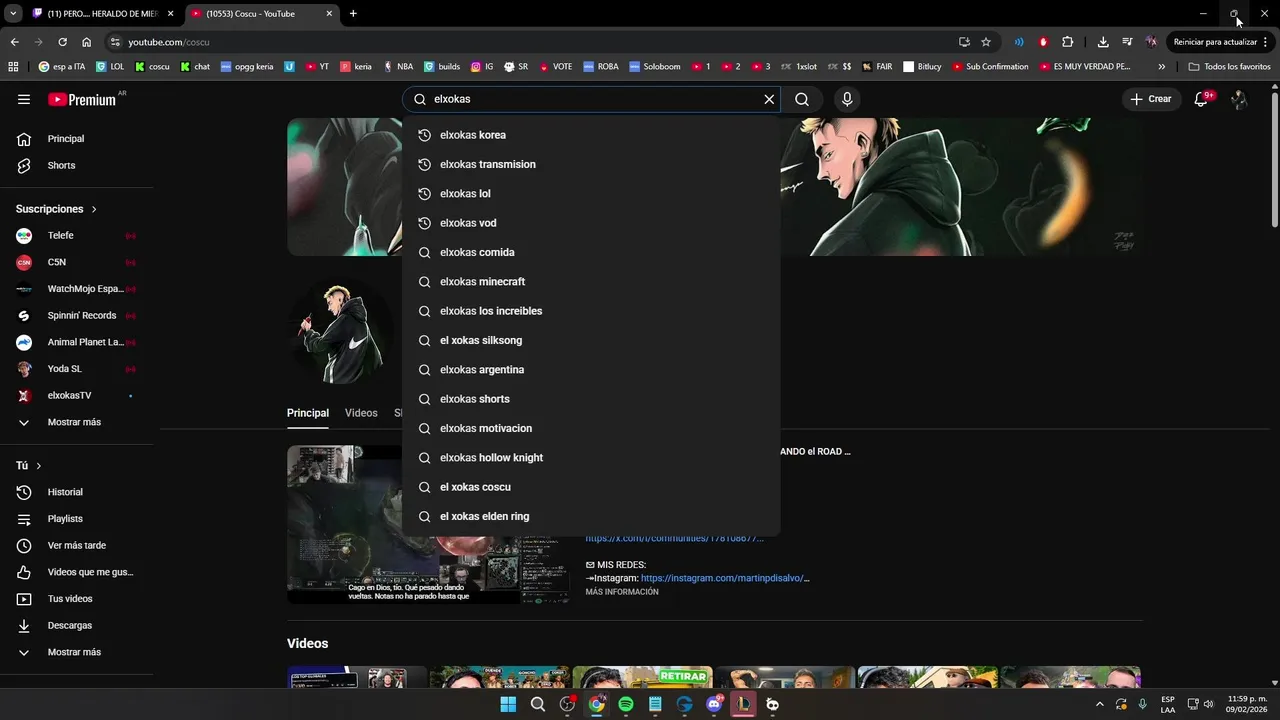The width and height of the screenshot is (1280, 720).
Task: Choose 'el xokas coscu' suggestion
Action: pyautogui.click(x=591, y=487)
